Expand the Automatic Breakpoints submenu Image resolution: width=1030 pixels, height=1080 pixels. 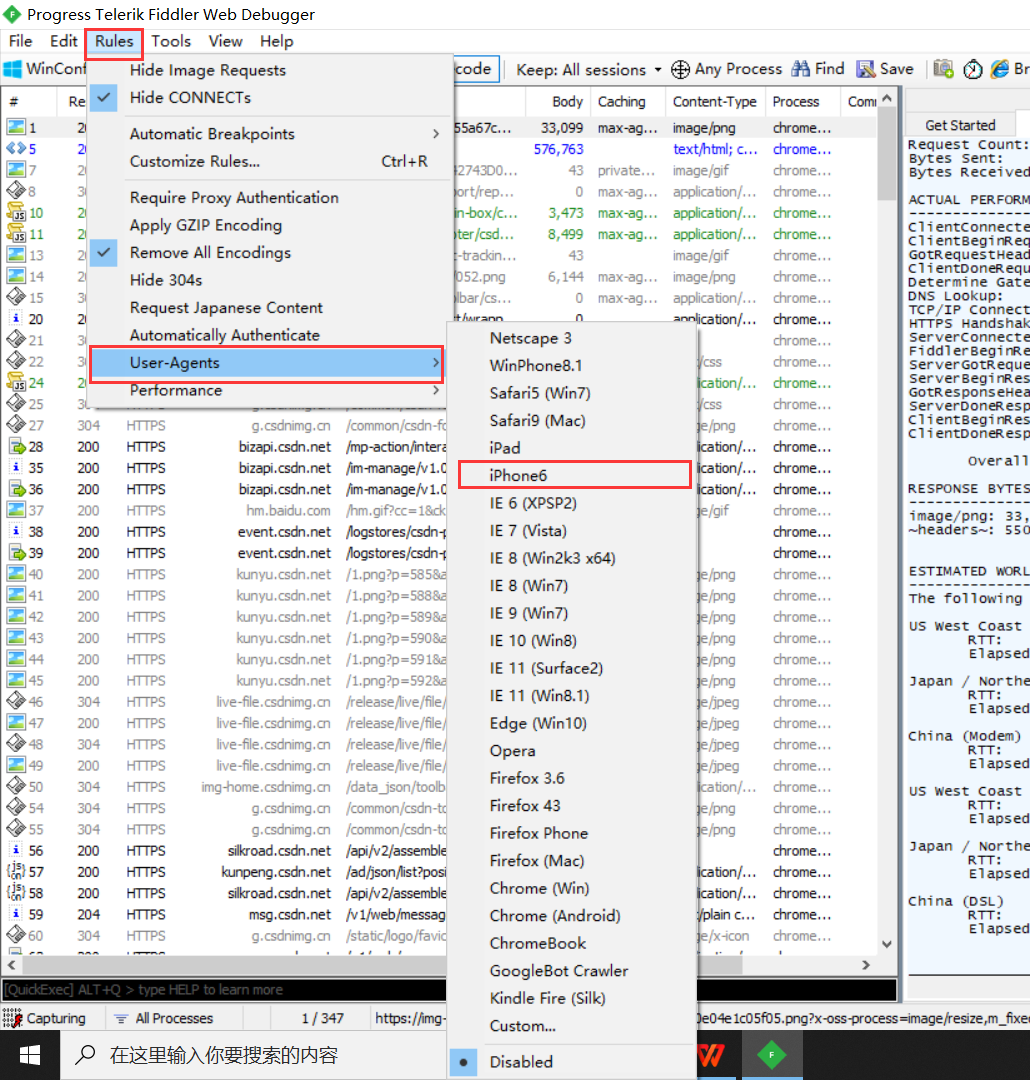pos(270,134)
